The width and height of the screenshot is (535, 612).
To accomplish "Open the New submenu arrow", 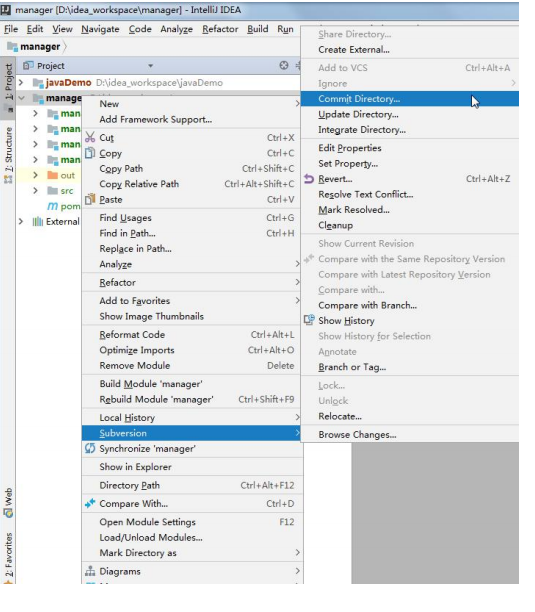I will click(297, 103).
